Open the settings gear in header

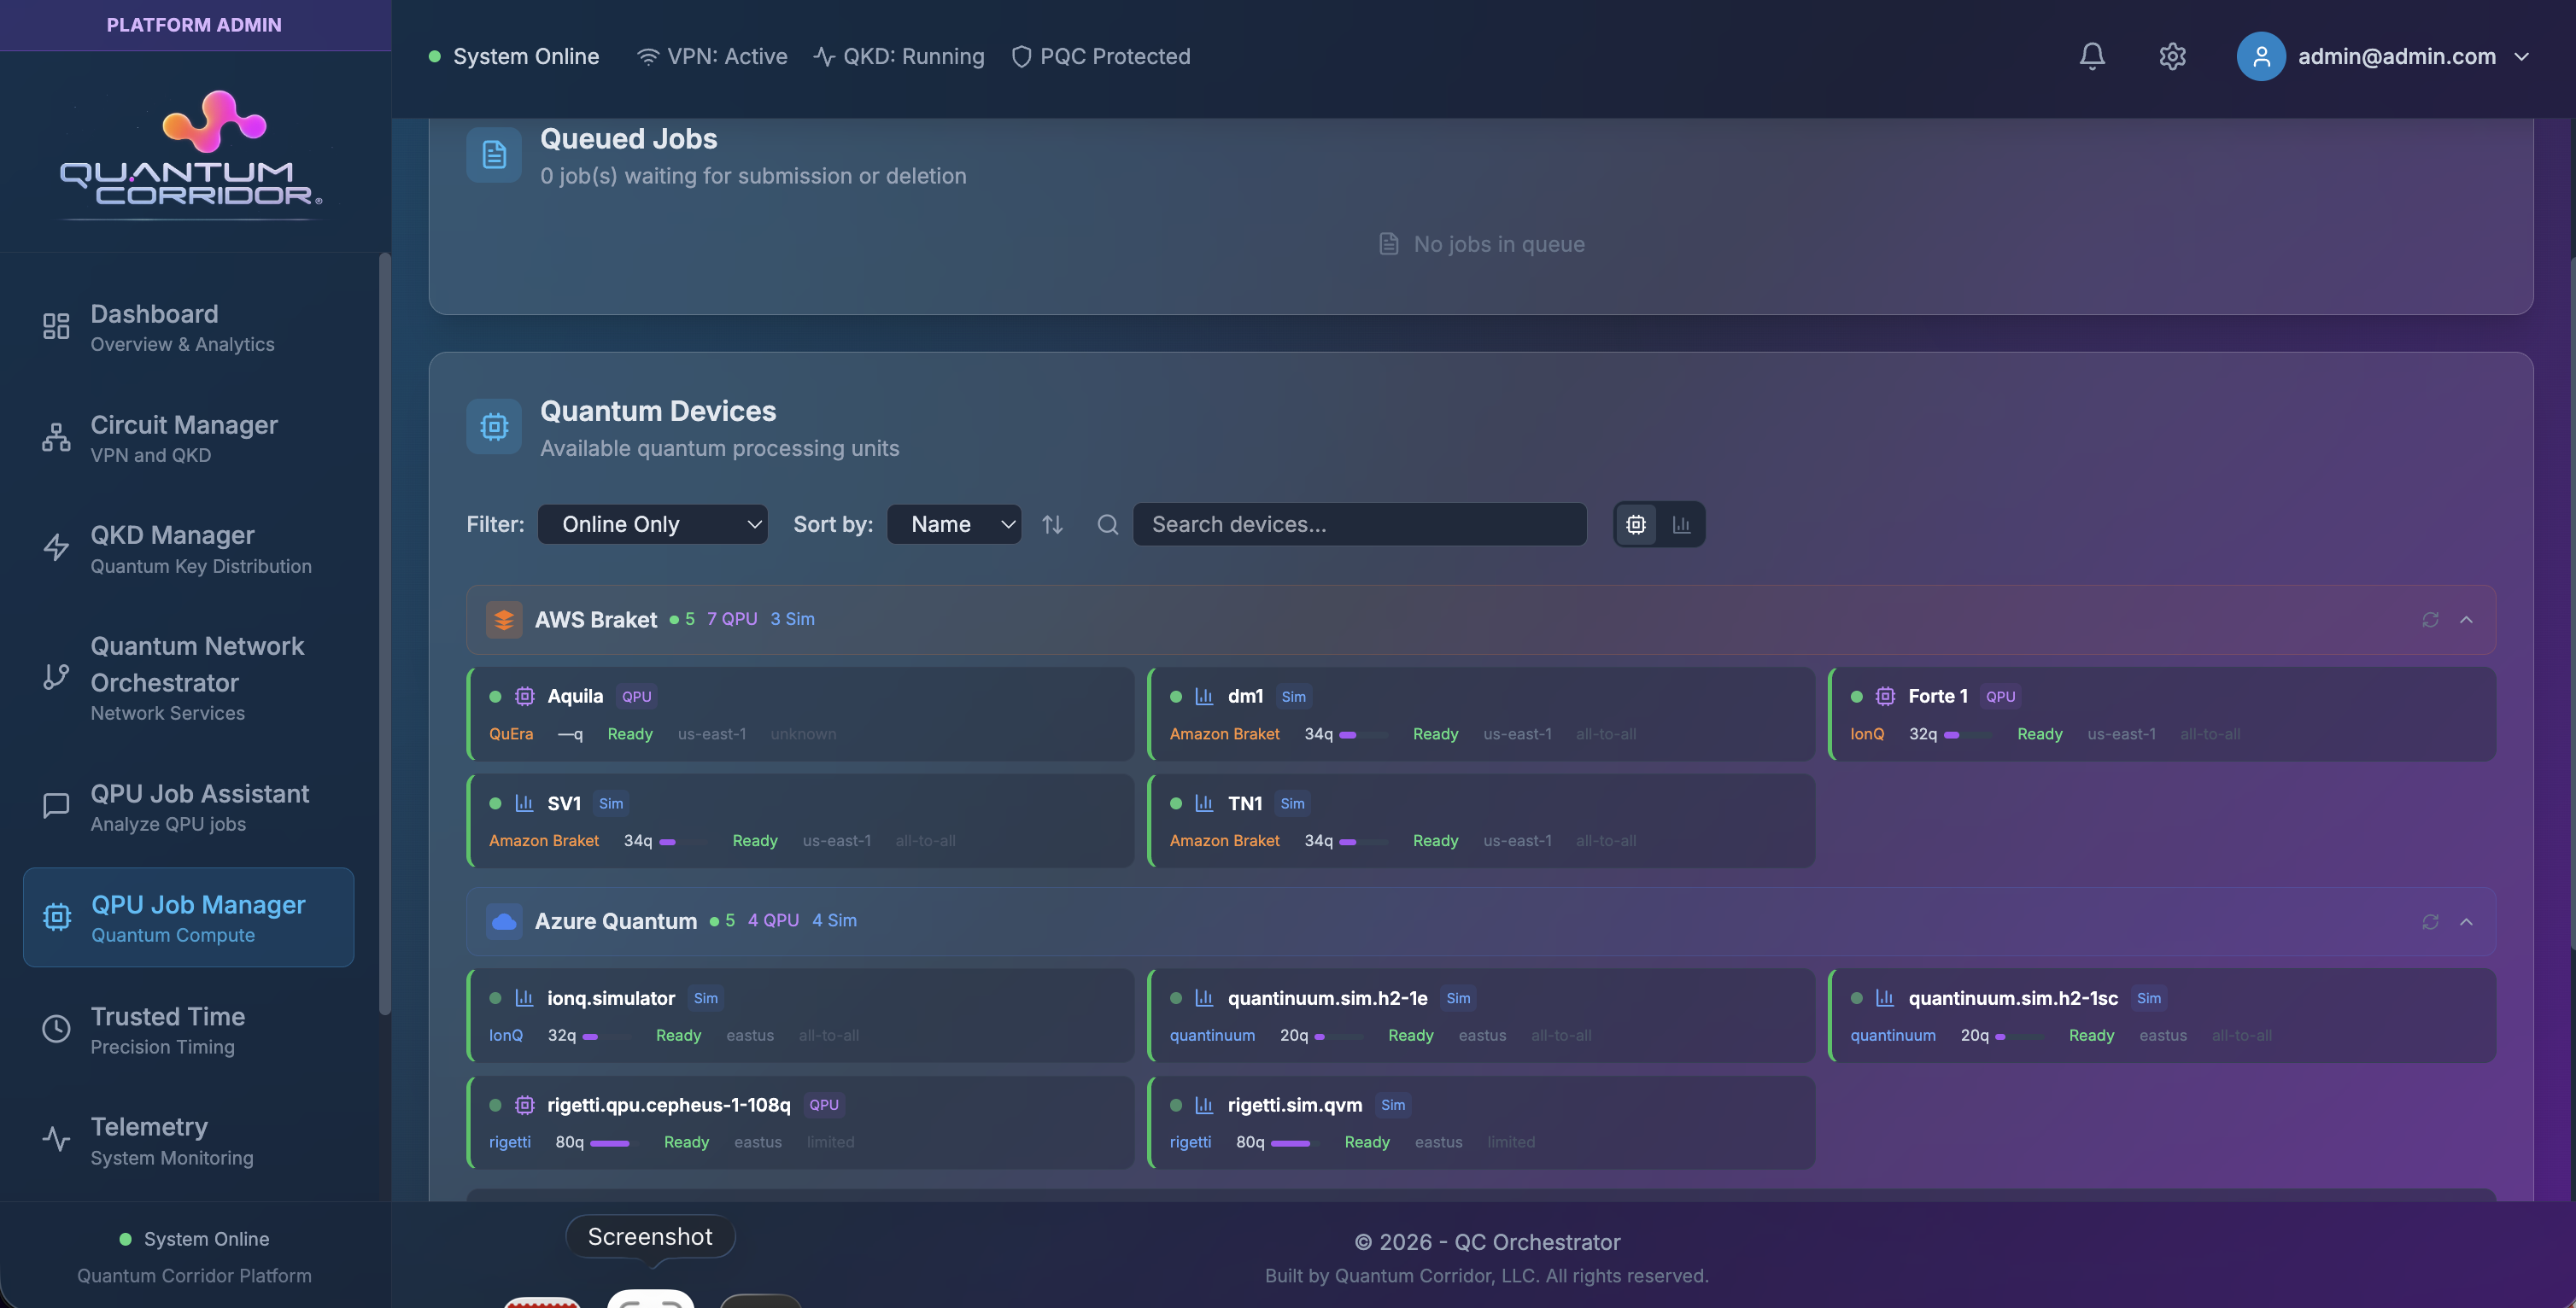point(2172,57)
